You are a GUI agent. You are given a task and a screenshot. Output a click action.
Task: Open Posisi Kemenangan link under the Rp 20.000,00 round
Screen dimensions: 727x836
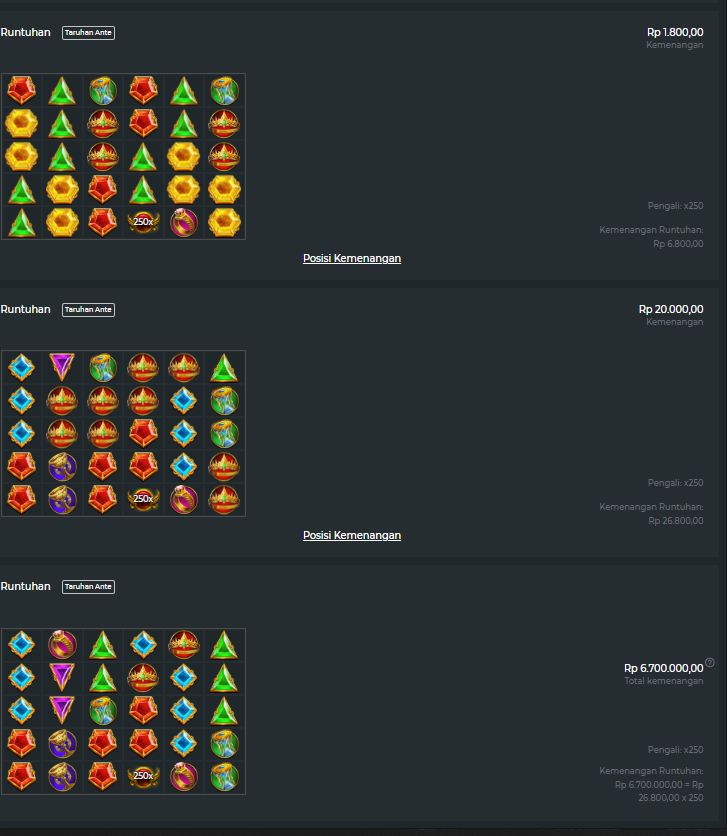point(352,535)
